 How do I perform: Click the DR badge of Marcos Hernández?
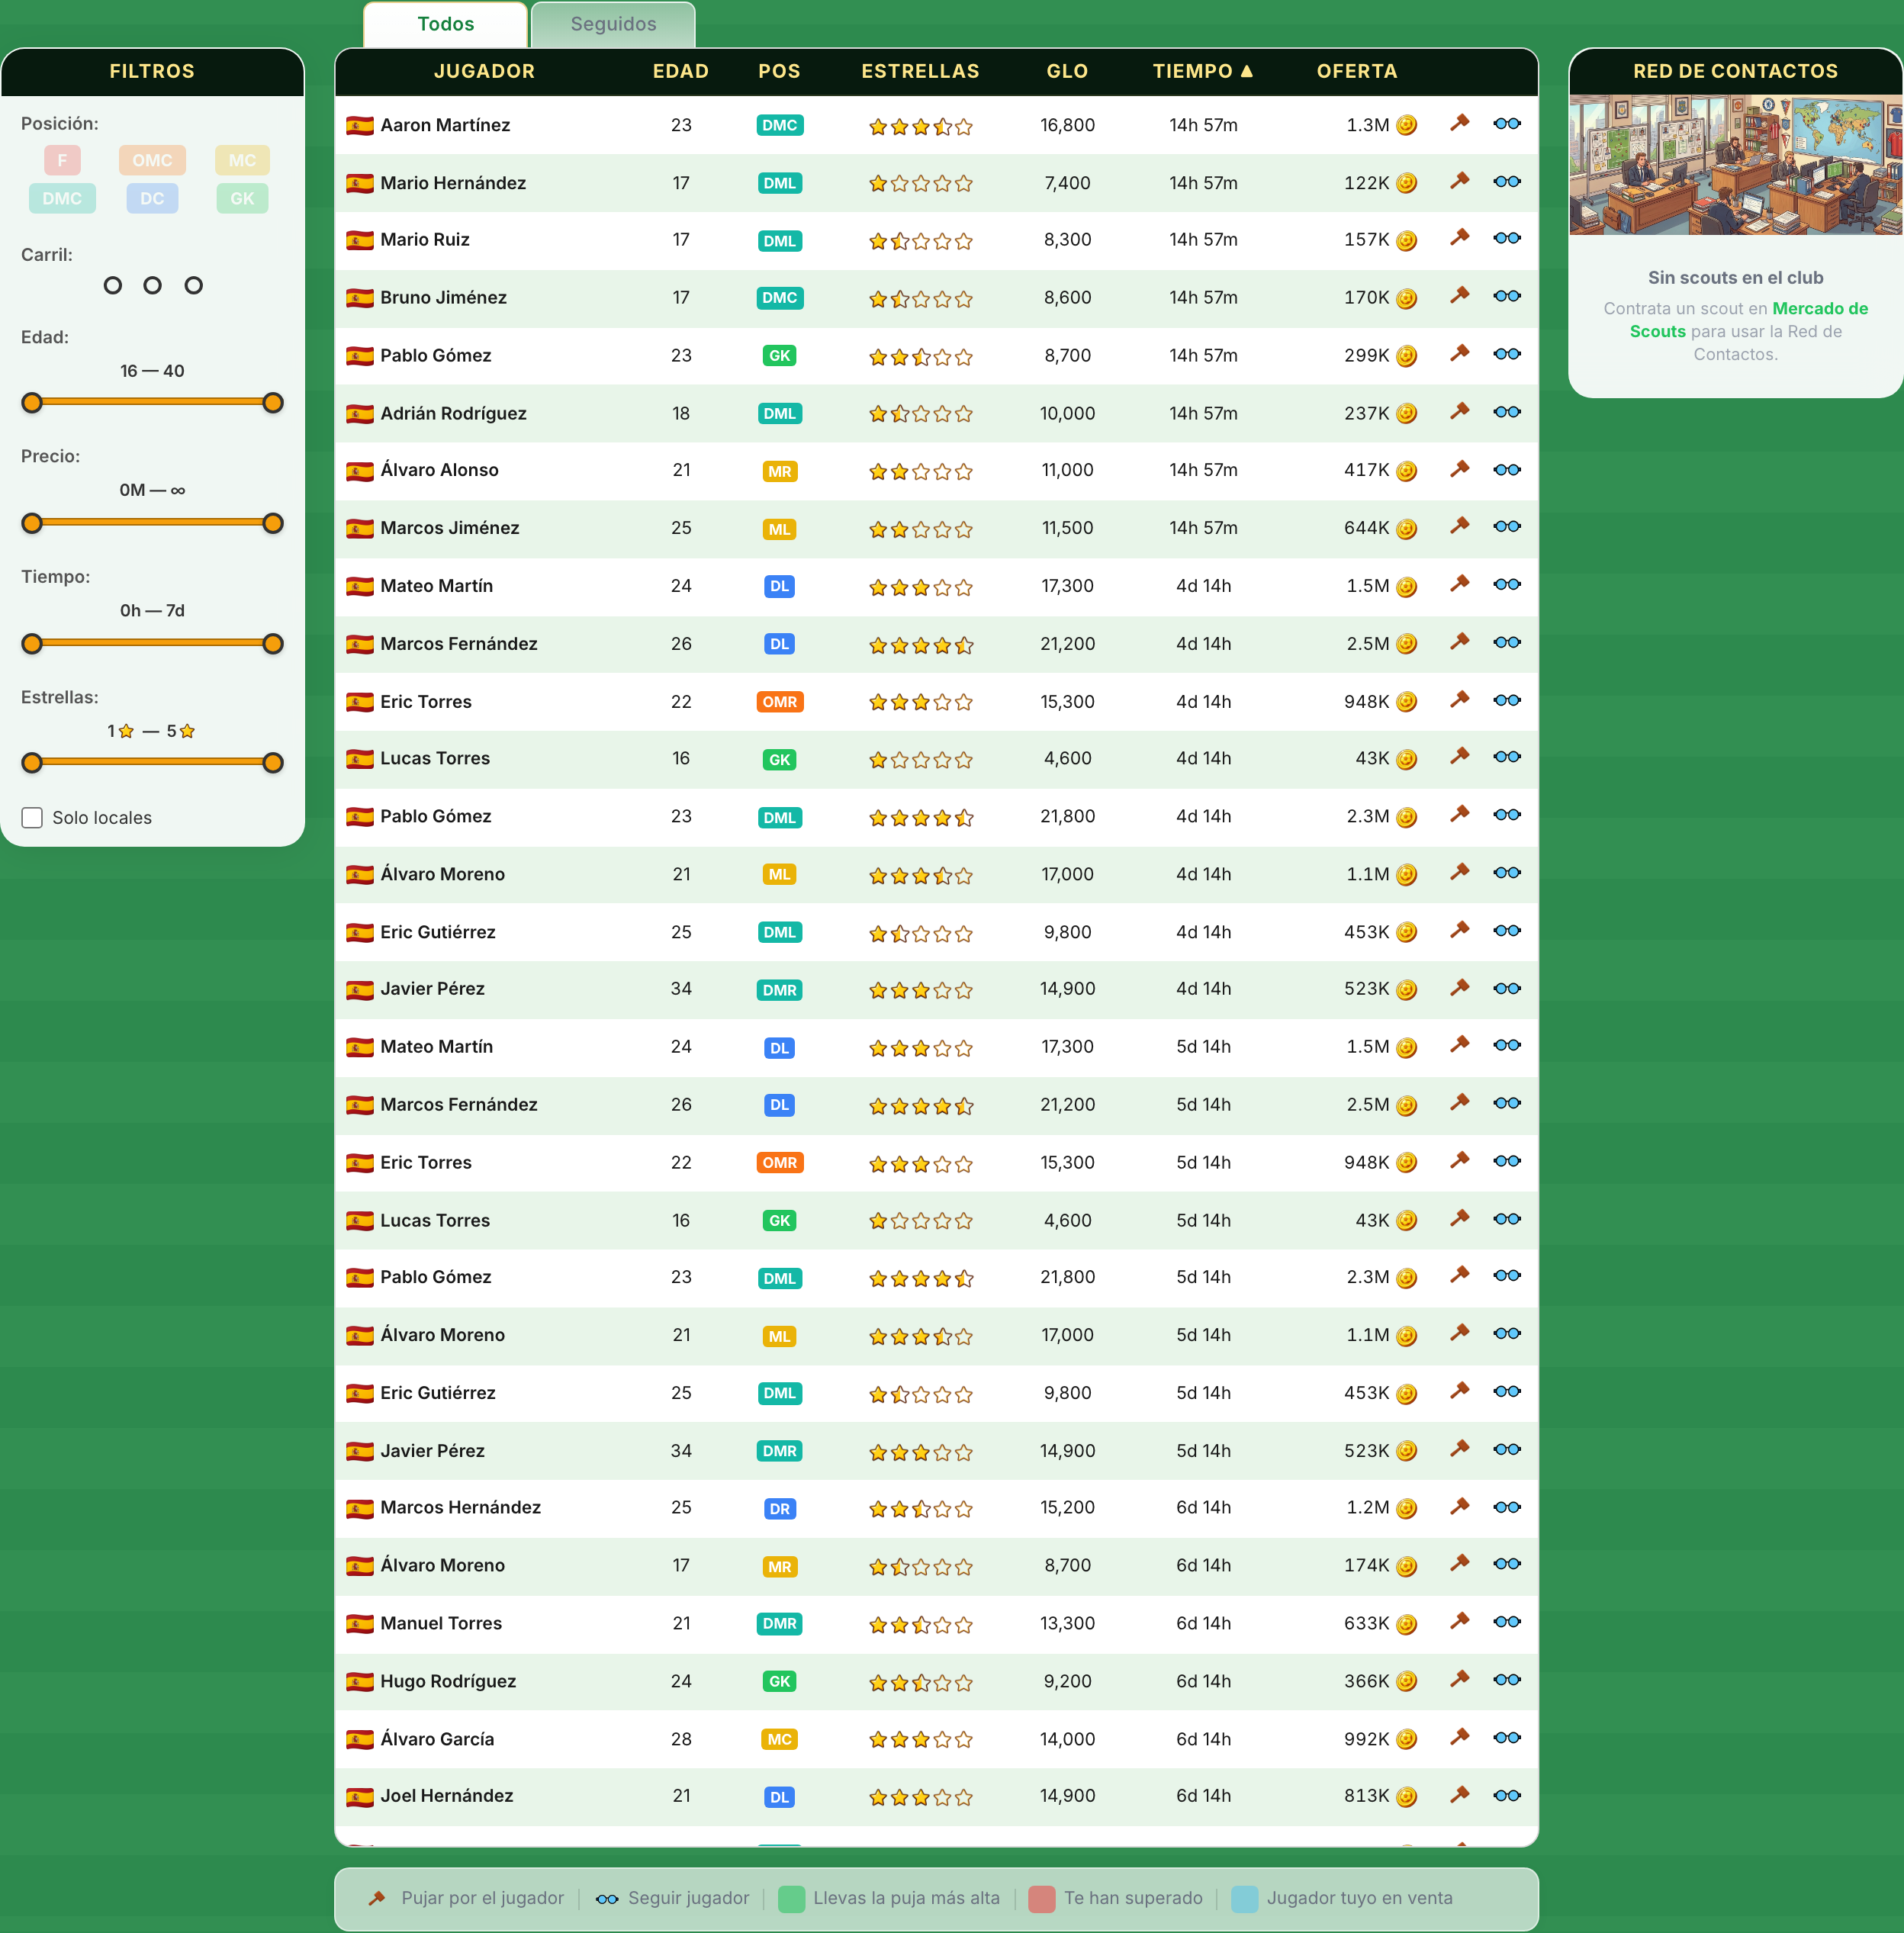[779, 1508]
